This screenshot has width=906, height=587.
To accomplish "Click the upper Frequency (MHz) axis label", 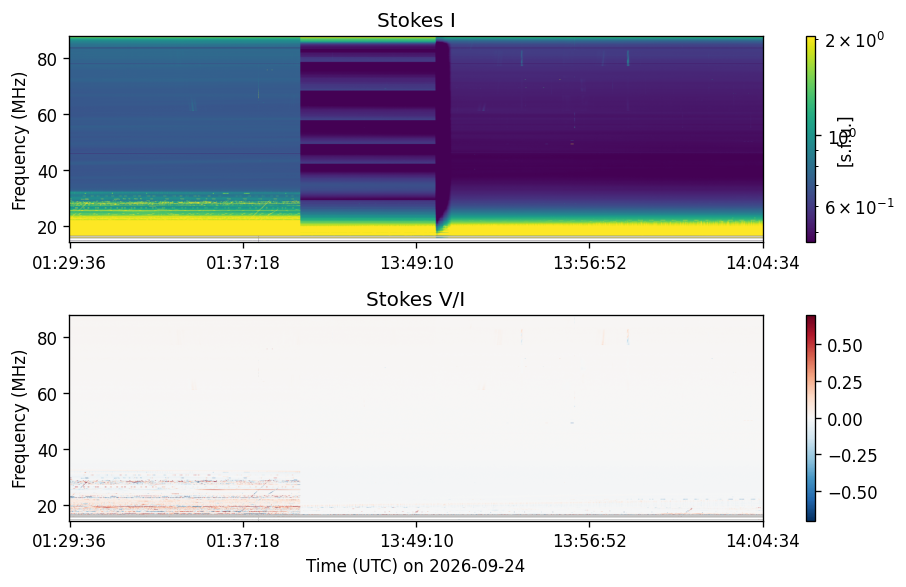I will click(19, 141).
